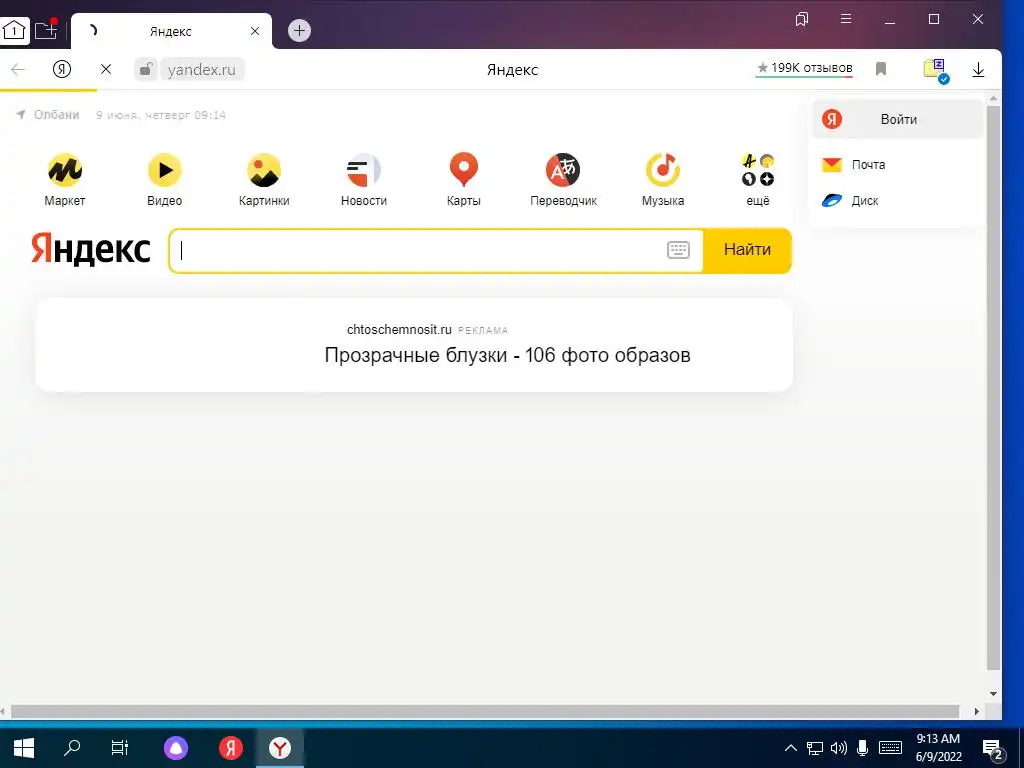Image resolution: width=1024 pixels, height=768 pixels.
Task: Open the taskbar clock and date
Action: (938, 748)
